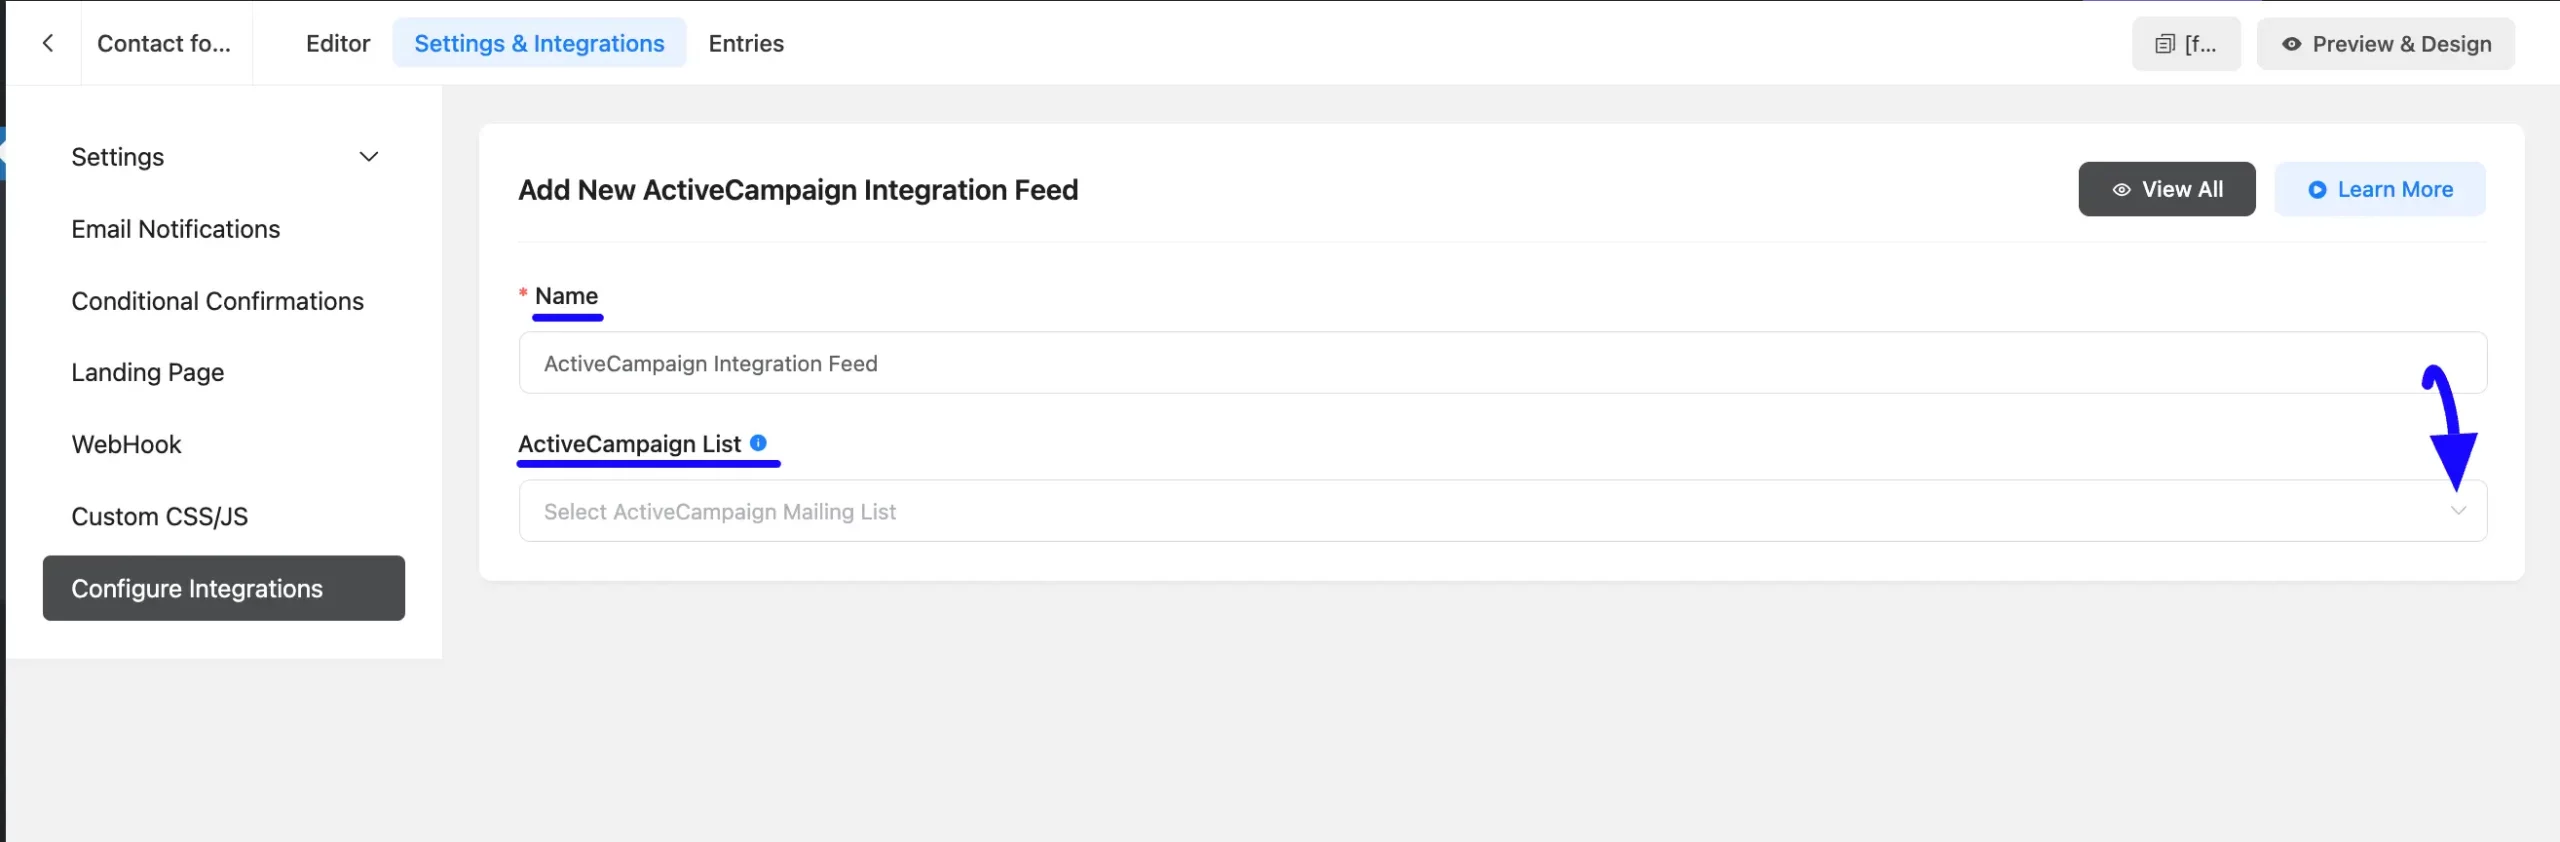Viewport: 2560px width, 842px height.
Task: Open the WebHook settings section
Action: [x=126, y=444]
